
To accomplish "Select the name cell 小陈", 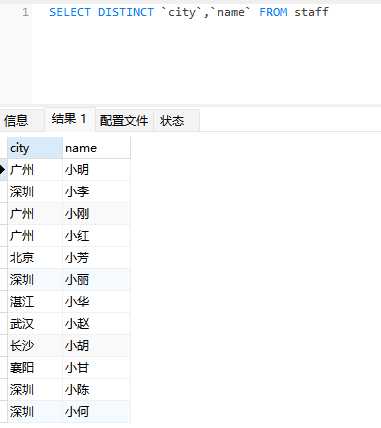I will [x=96, y=390].
